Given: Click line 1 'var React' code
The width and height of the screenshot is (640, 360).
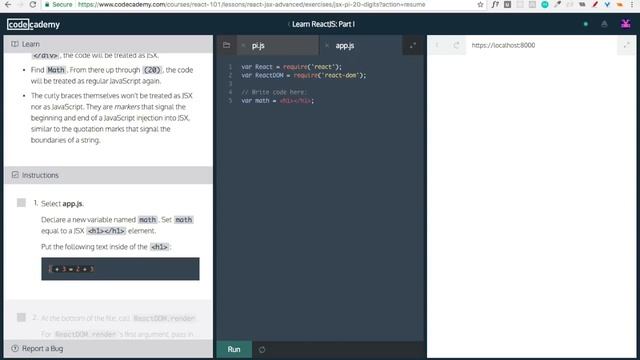Looking at the screenshot, I should click(291, 67).
